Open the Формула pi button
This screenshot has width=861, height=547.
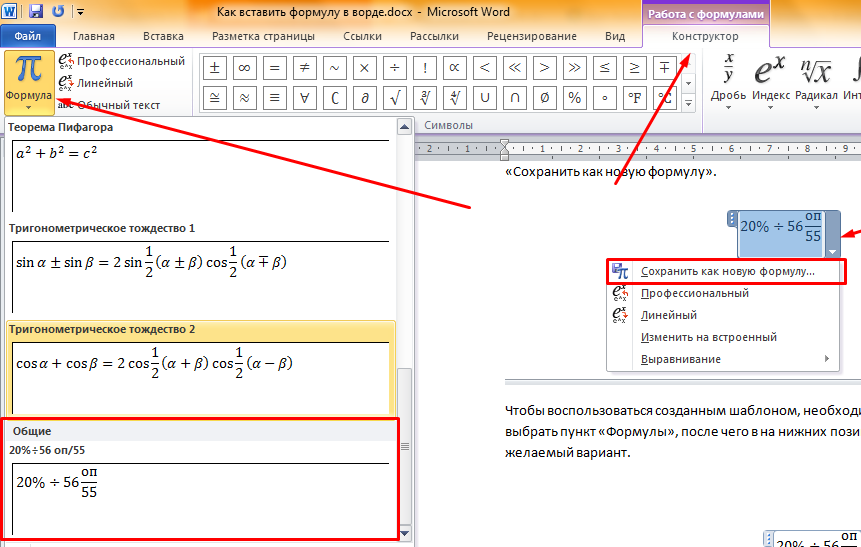point(29,82)
